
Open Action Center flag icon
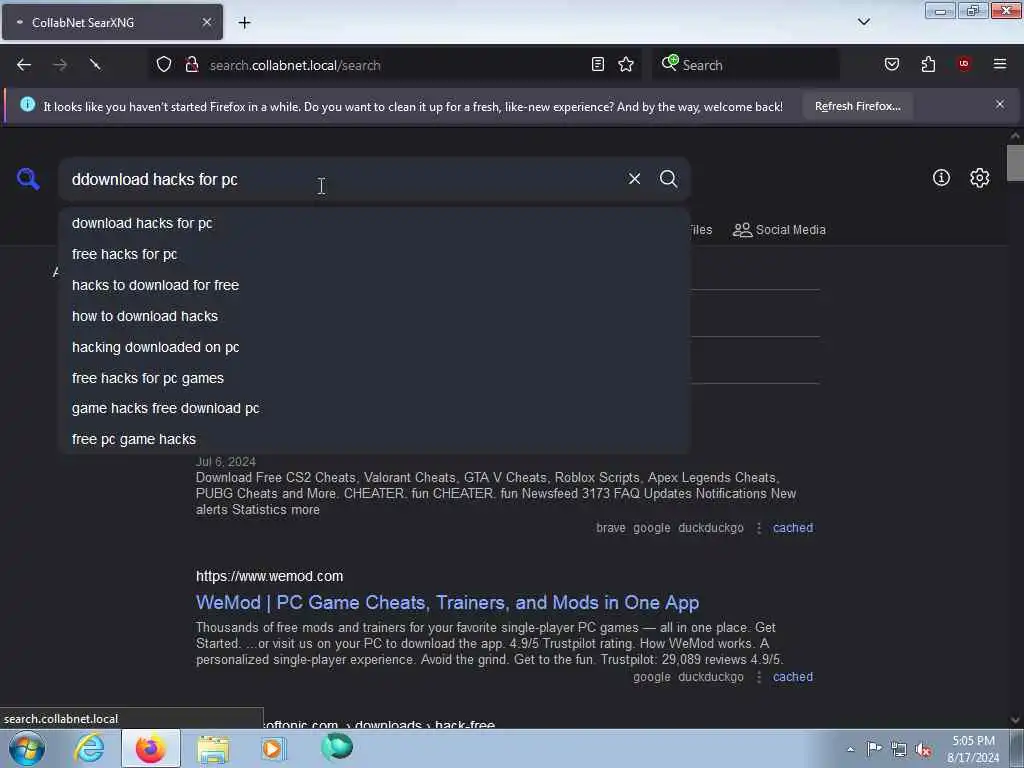874,748
